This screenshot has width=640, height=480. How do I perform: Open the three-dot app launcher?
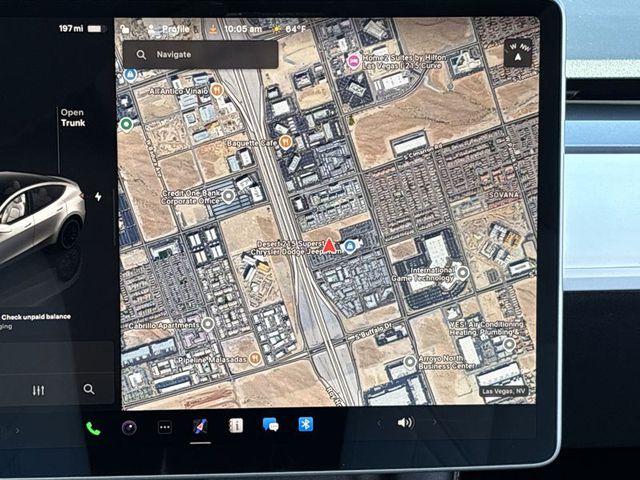[x=164, y=427]
